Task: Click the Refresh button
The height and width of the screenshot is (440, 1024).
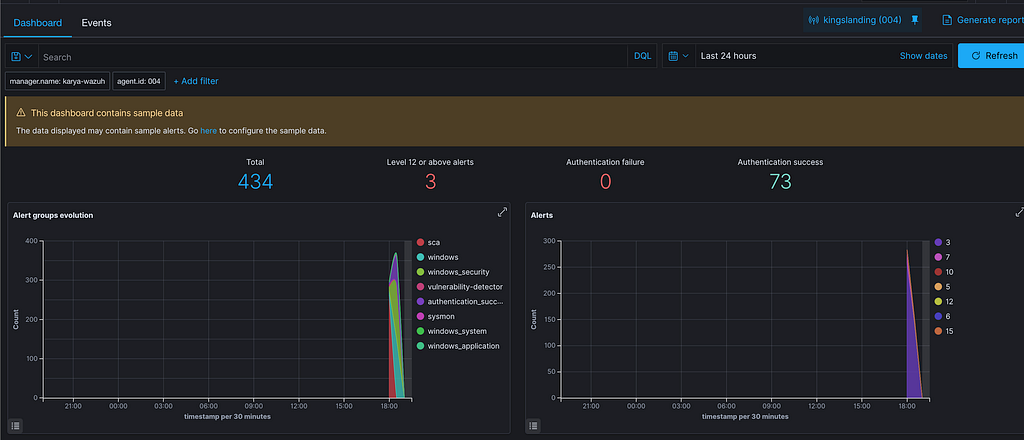Action: (991, 56)
